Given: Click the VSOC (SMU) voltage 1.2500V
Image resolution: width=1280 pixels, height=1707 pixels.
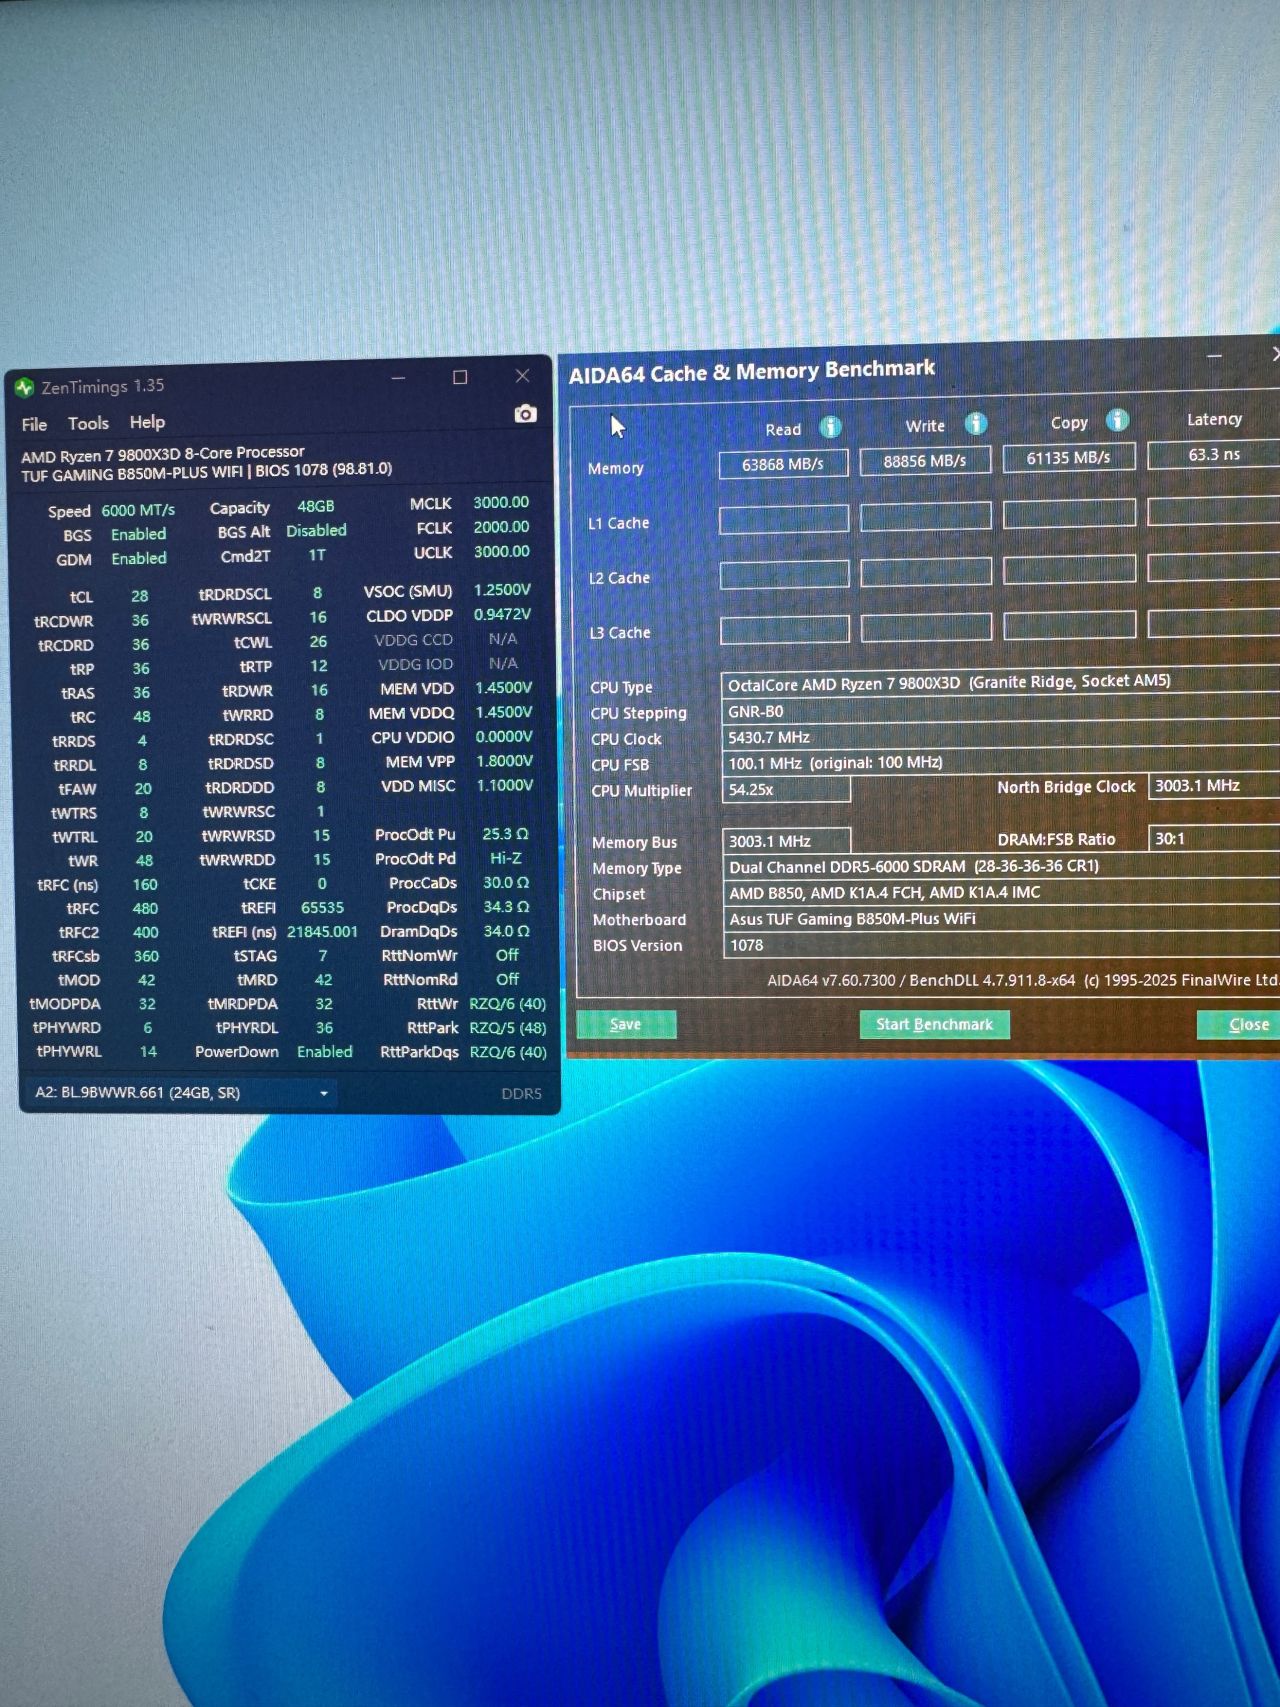Looking at the screenshot, I should coord(502,590).
